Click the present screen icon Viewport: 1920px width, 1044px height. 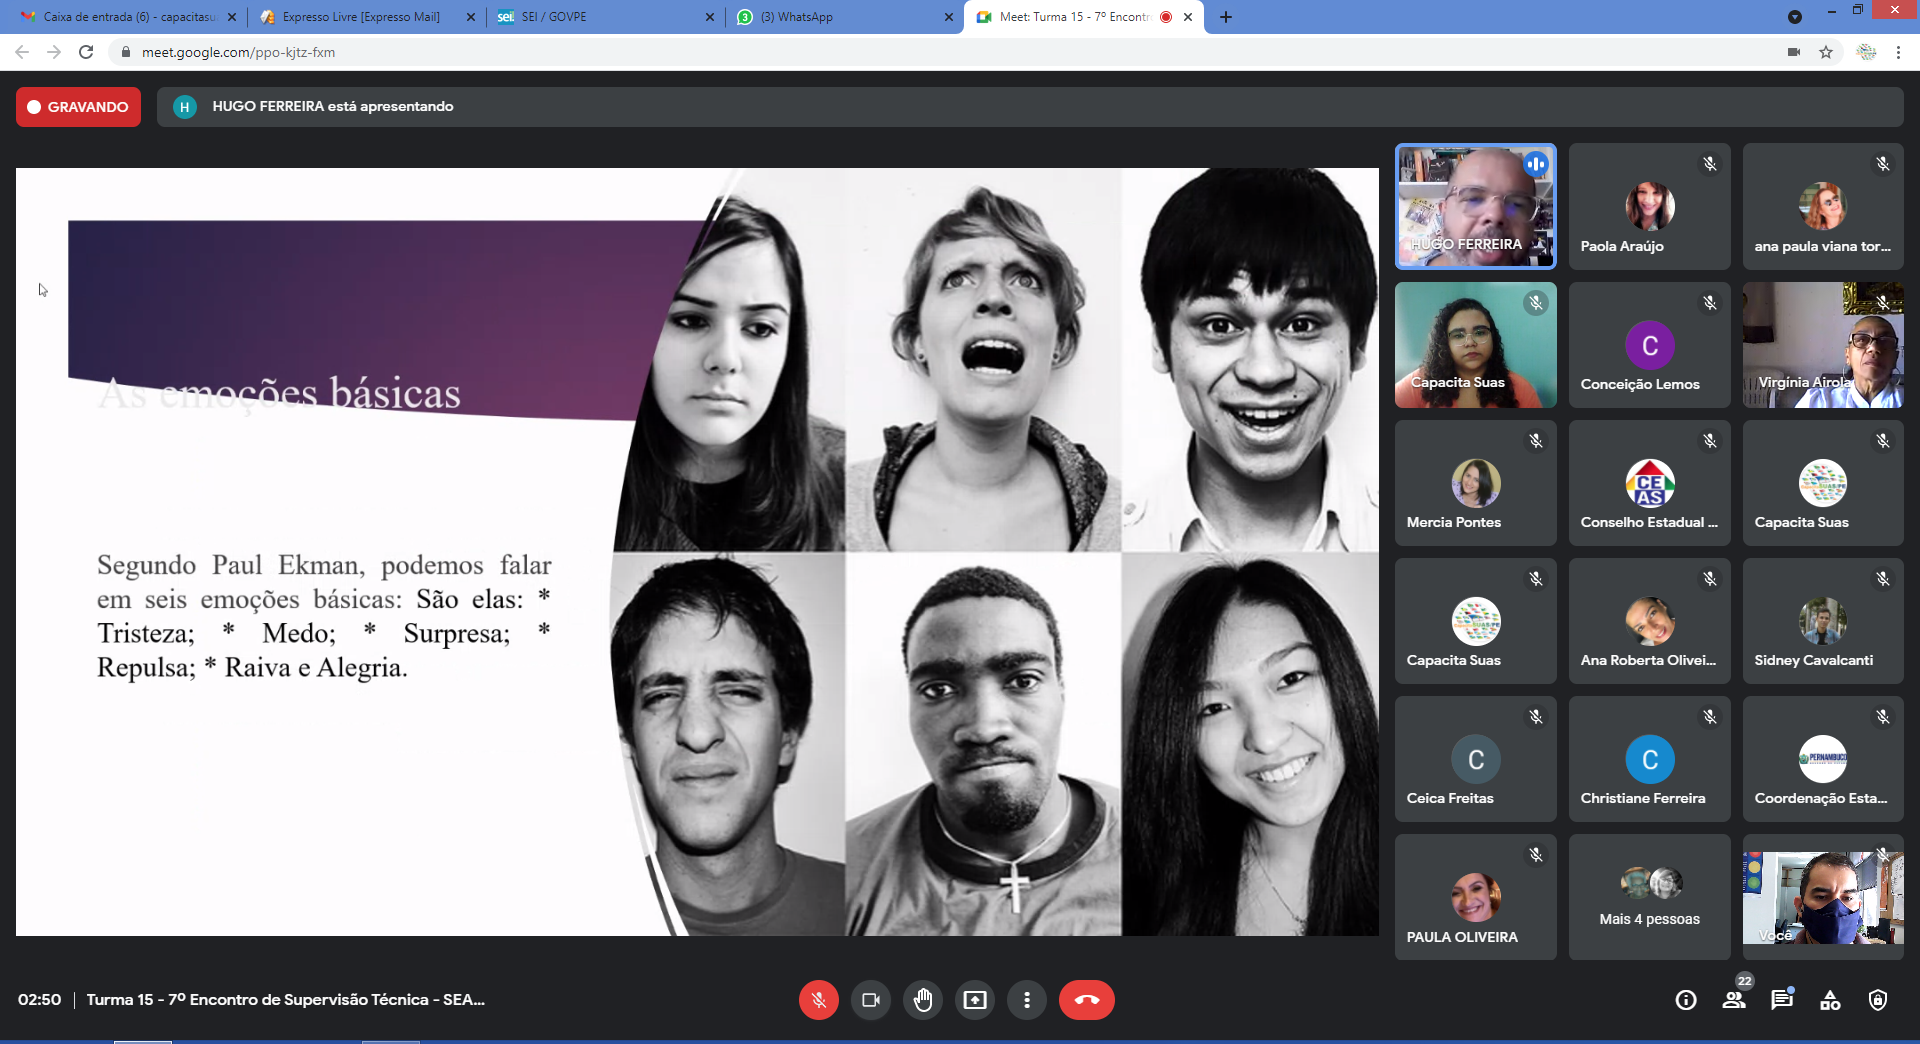[x=975, y=1000]
